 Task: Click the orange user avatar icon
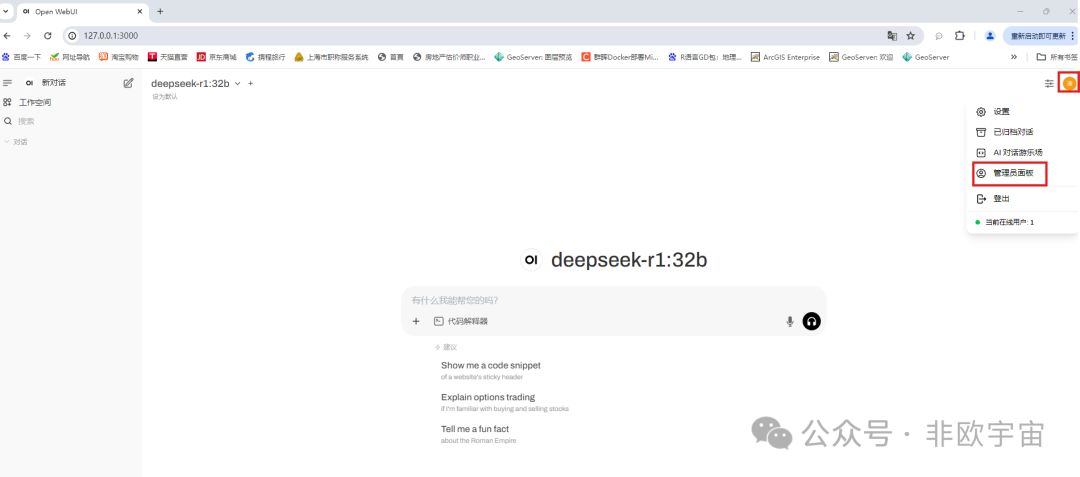click(x=1069, y=83)
